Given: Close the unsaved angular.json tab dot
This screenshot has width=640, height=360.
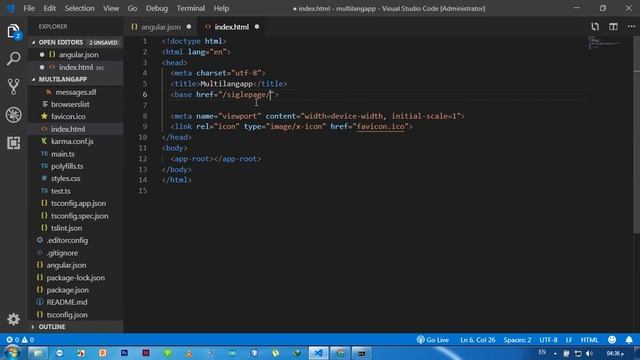Looking at the screenshot, I should click(189, 27).
